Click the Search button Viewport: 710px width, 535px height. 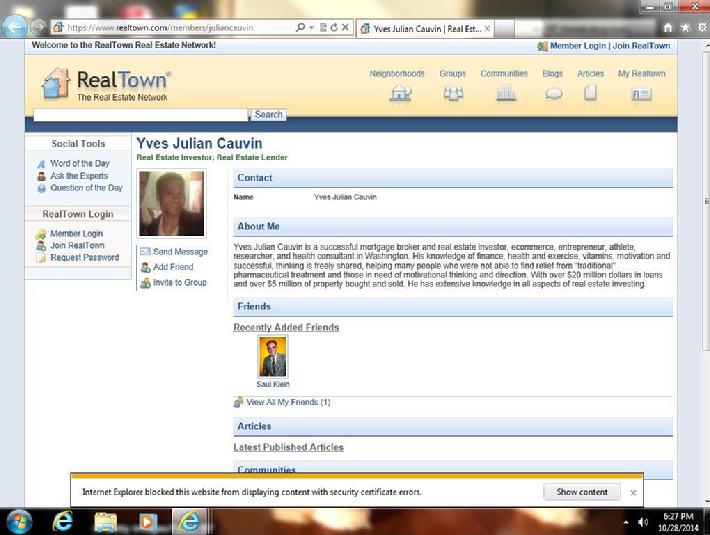(x=269, y=115)
